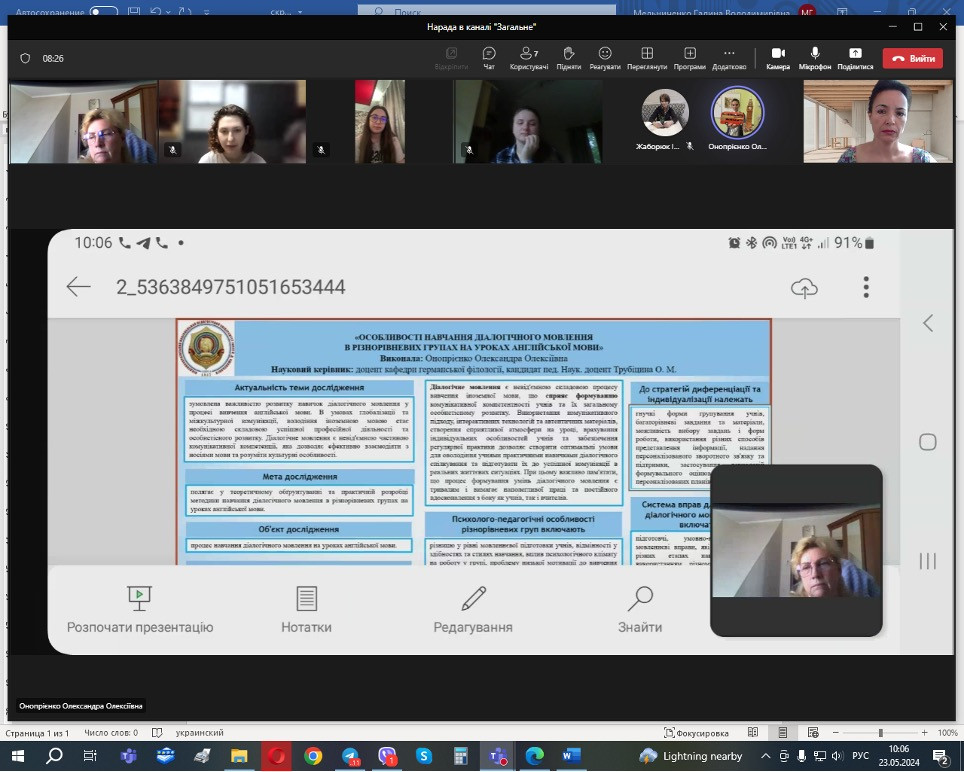The image size is (964, 772).
Task: Expand the More options menu
Action: [728, 57]
